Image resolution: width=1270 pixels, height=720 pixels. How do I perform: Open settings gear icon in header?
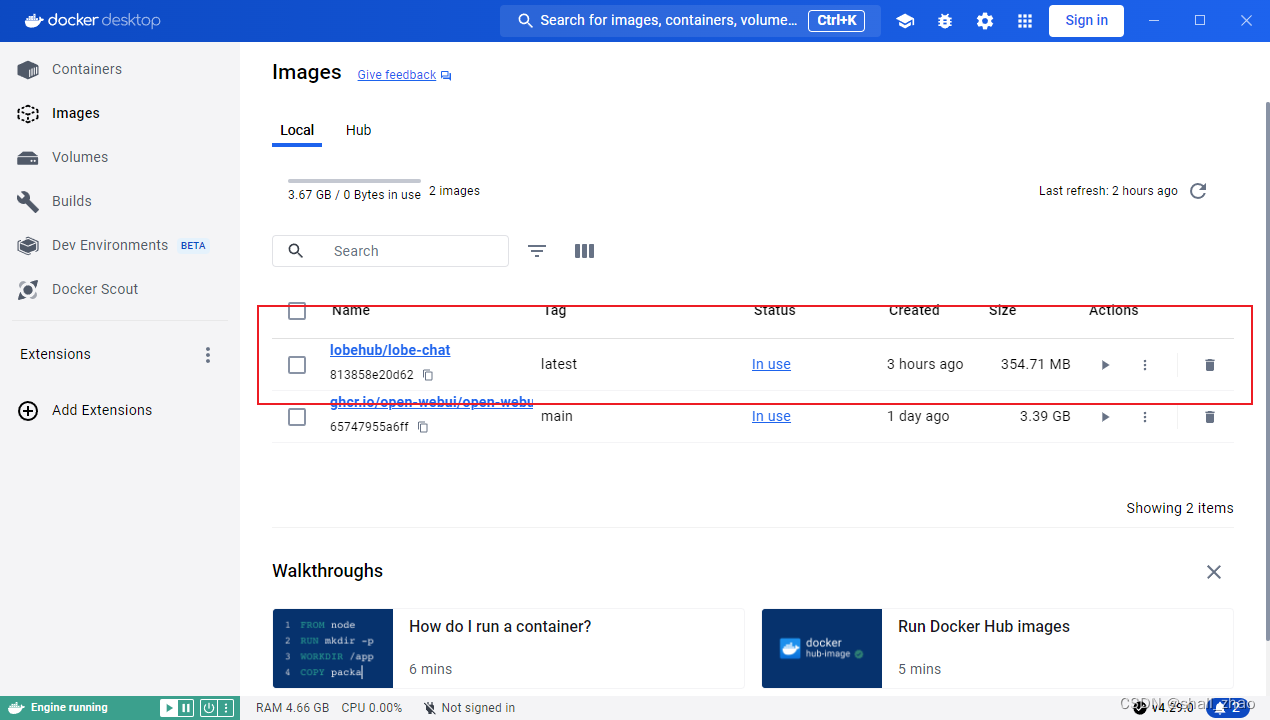tap(985, 21)
